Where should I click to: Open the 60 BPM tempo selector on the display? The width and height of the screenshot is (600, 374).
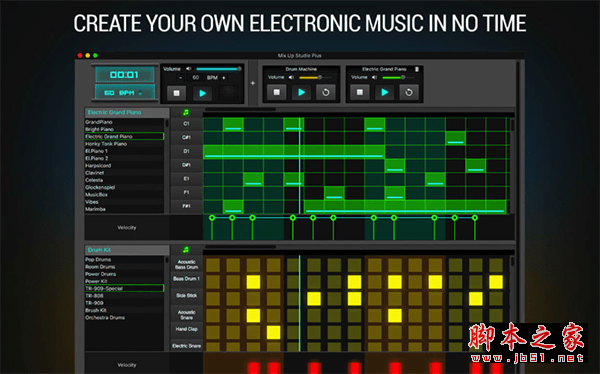coord(125,93)
